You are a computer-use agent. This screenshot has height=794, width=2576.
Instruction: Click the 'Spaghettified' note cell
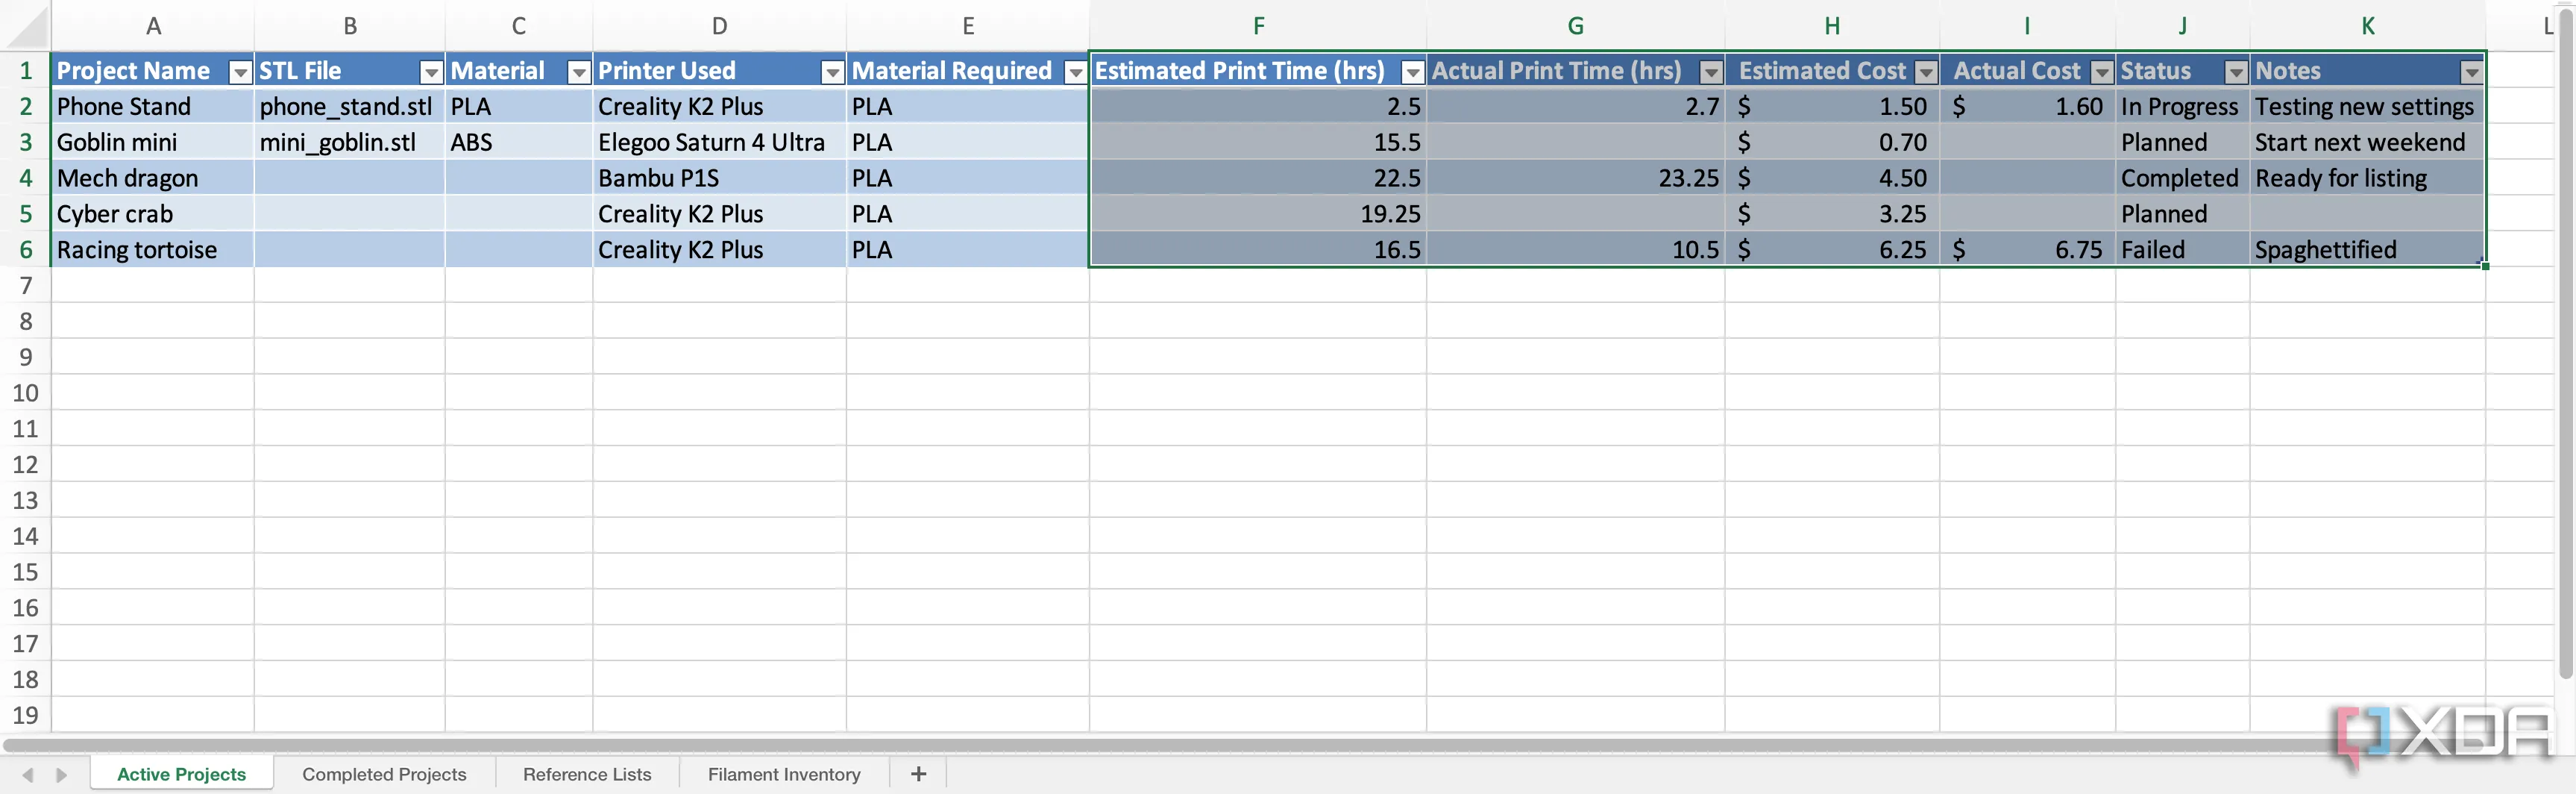click(2367, 250)
